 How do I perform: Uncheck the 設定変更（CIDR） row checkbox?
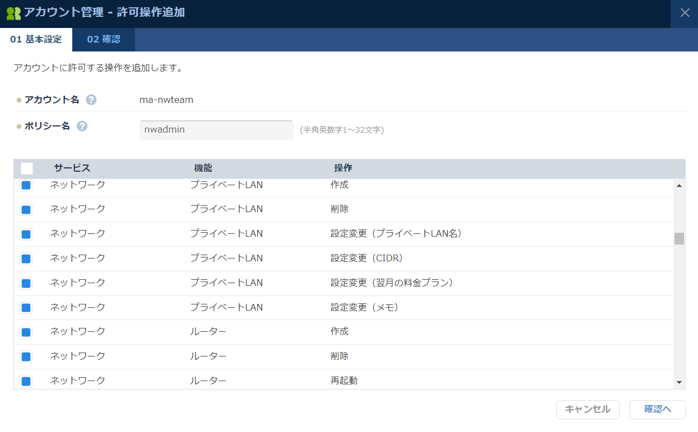tap(27, 259)
